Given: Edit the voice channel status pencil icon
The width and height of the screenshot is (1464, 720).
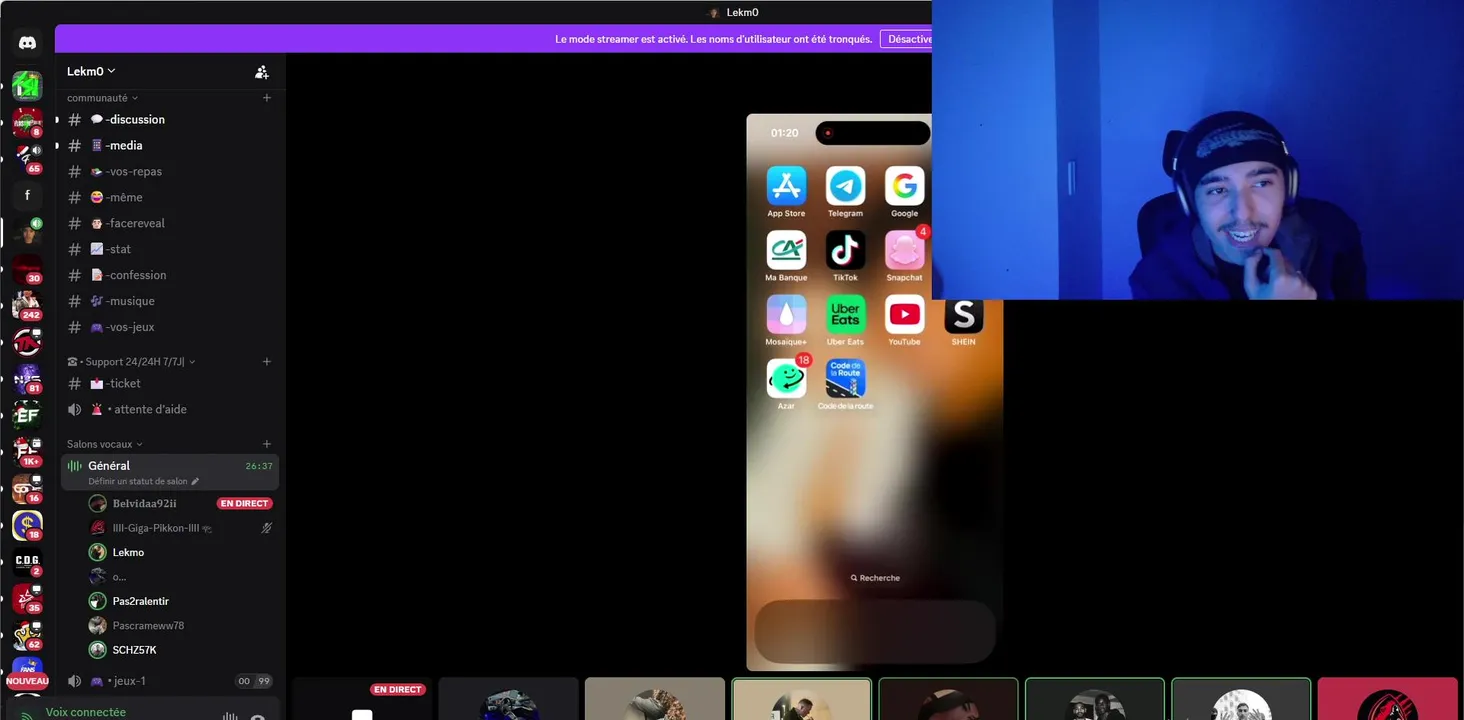Looking at the screenshot, I should click(195, 481).
